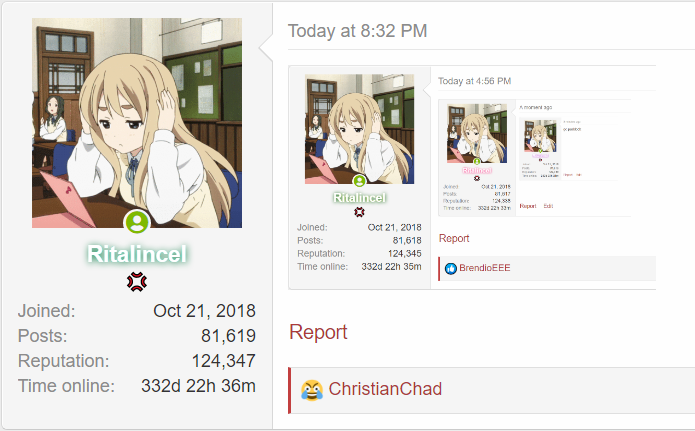Click the blue thumbs-up like icon
This screenshot has height=431, width=695.
450,269
